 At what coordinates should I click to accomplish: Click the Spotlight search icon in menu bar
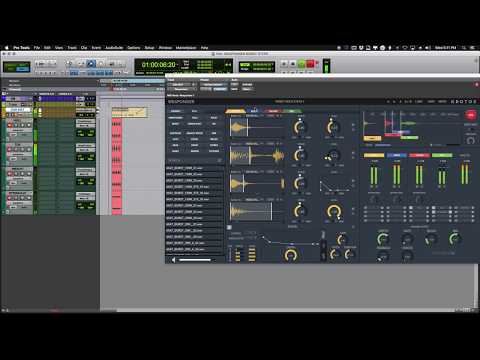tap(464, 48)
